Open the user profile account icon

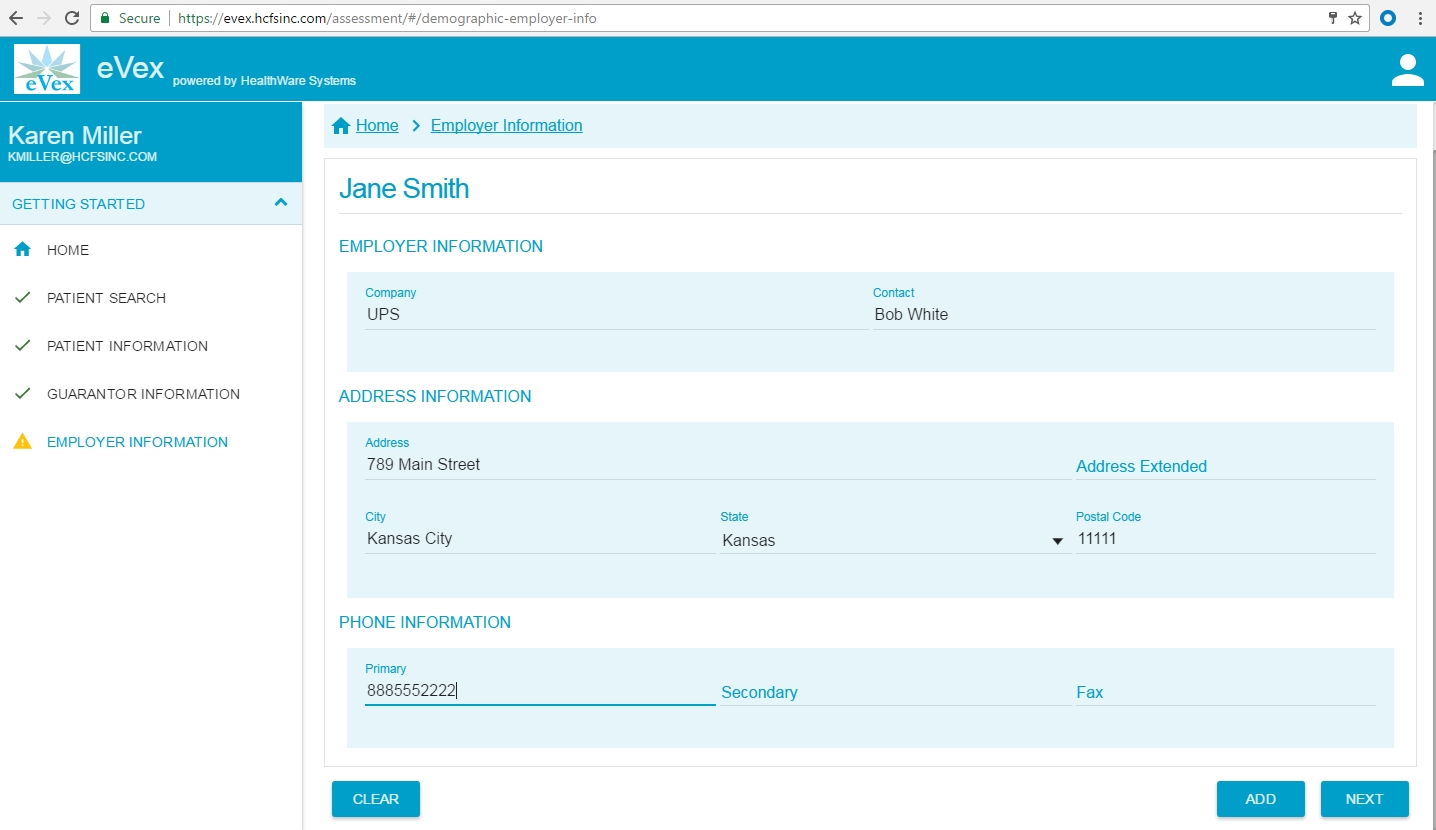(x=1407, y=70)
